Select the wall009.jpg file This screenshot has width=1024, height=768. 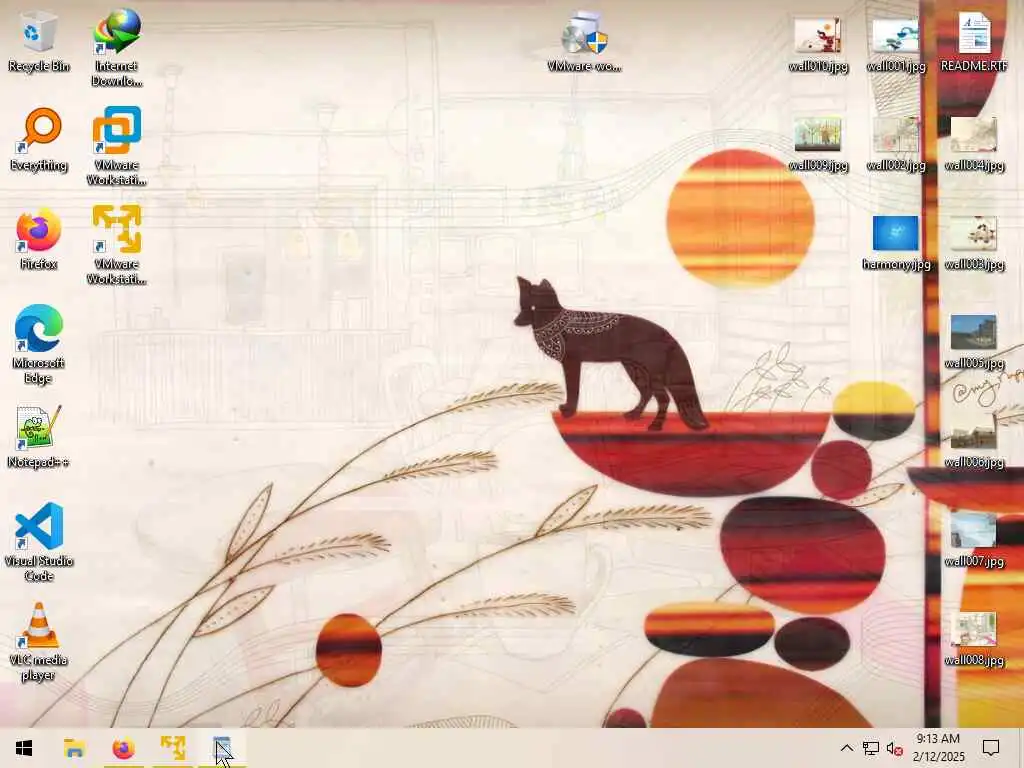click(818, 145)
